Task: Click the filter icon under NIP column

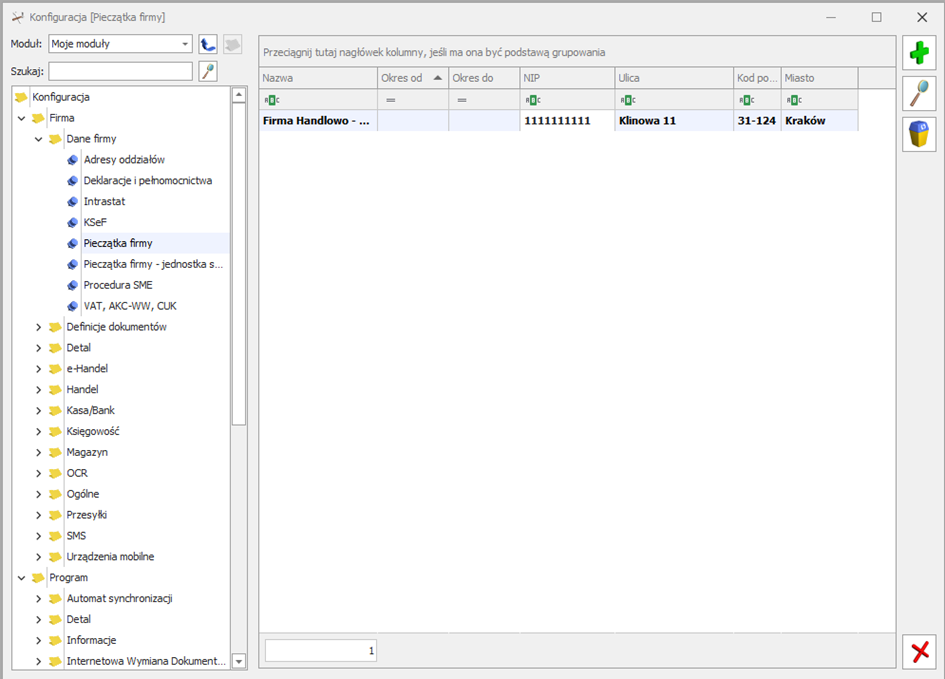Action: tap(532, 100)
